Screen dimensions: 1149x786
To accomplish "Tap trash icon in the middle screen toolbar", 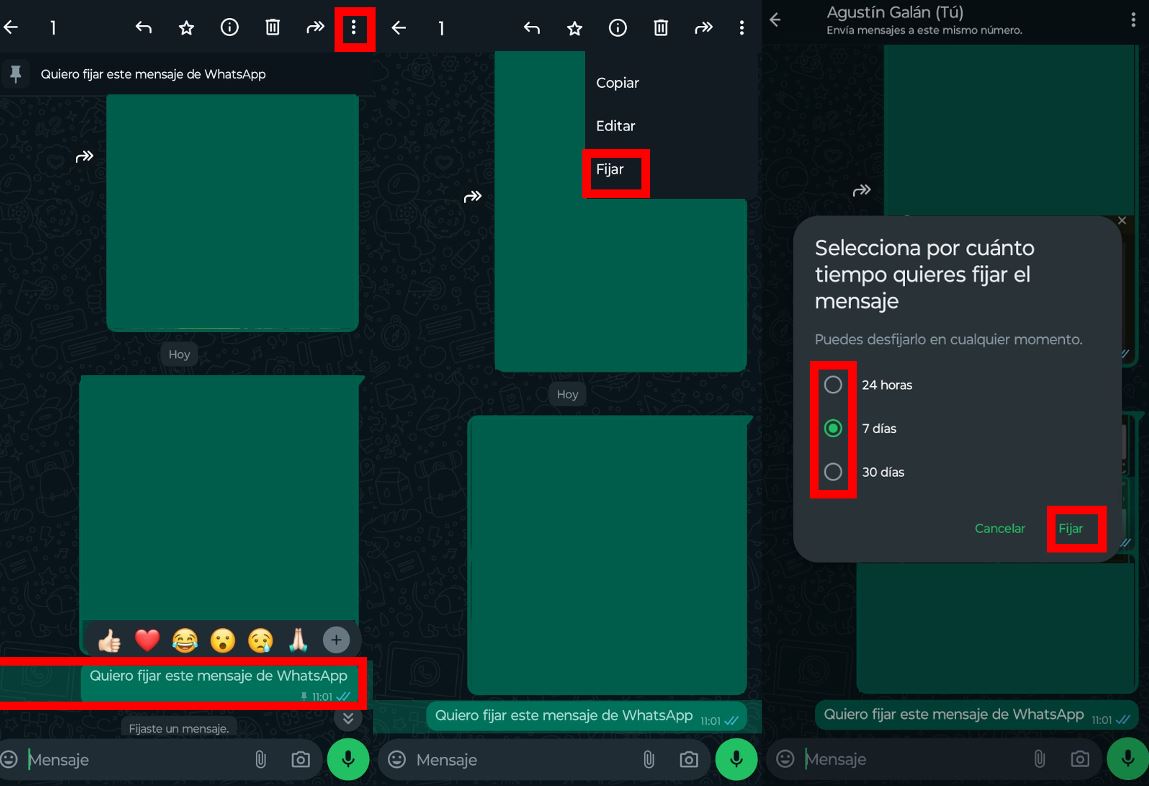I will 661,28.
